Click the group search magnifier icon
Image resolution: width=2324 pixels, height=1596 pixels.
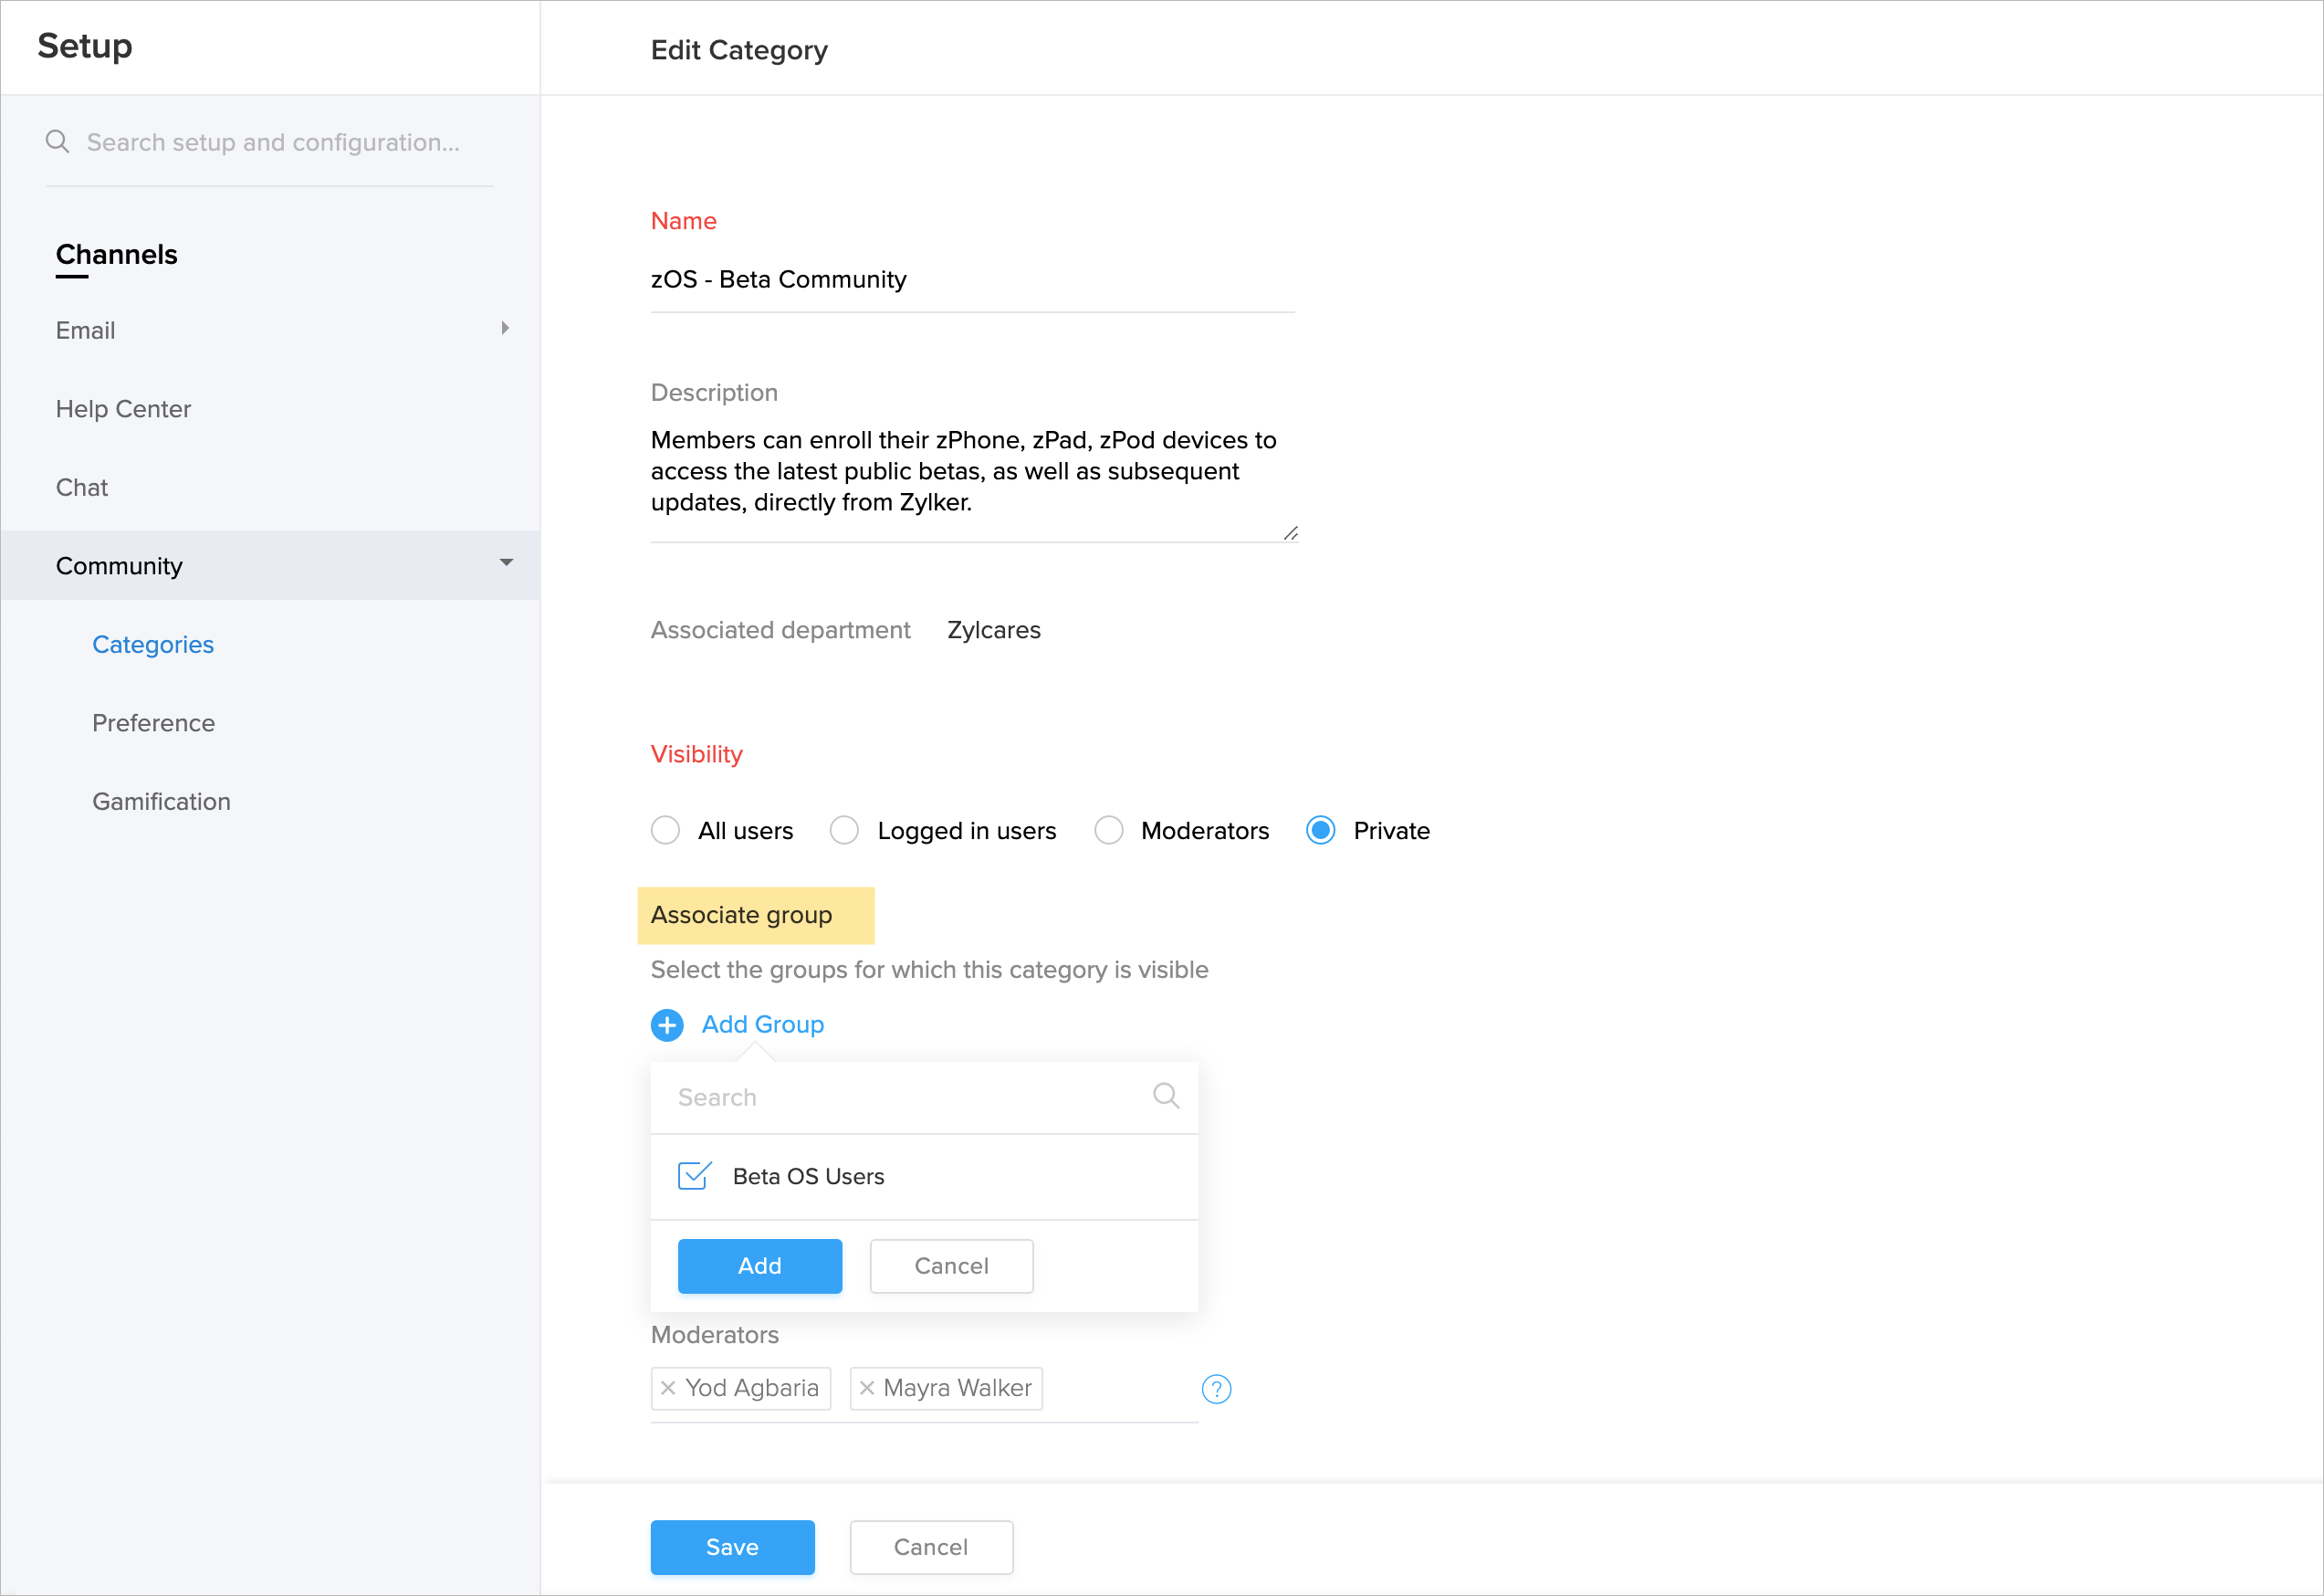(x=1165, y=1096)
